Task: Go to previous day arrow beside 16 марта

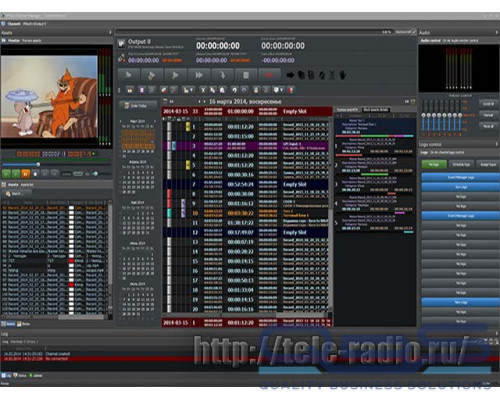Action: 199,101
